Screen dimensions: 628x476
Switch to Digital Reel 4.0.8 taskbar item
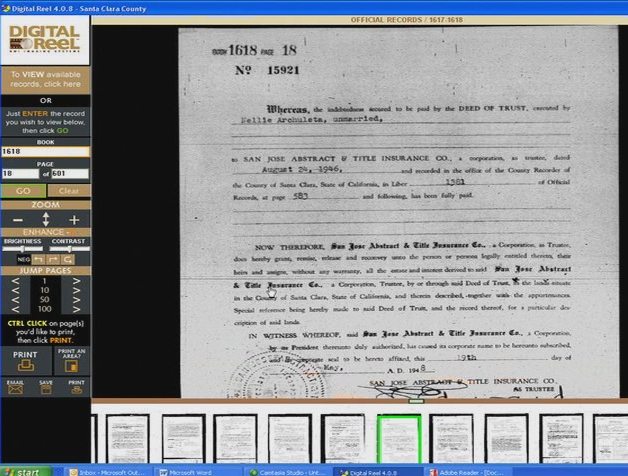click(376, 472)
